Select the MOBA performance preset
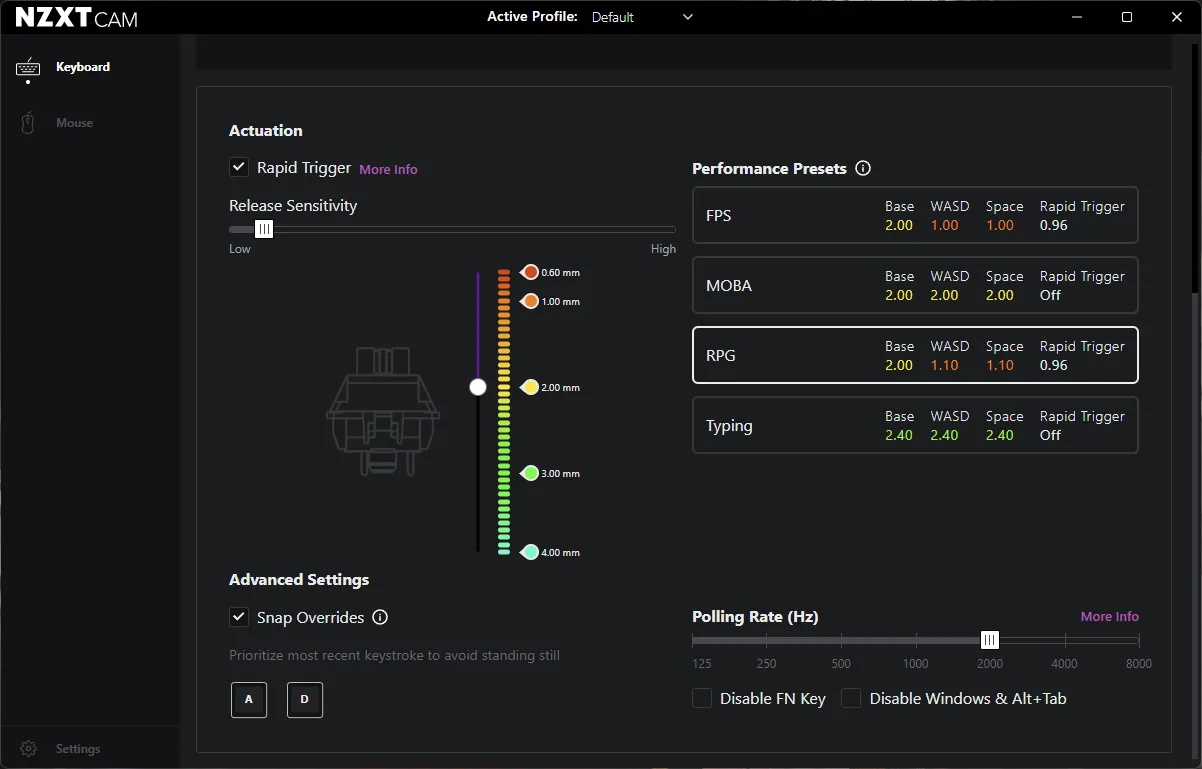The image size is (1202, 769). [915, 285]
